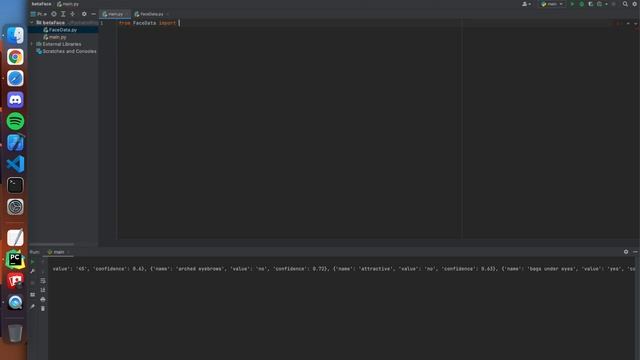This screenshot has width=640, height=360.
Task: Click the profiler icon in toolbar
Action: (x=600, y=4)
